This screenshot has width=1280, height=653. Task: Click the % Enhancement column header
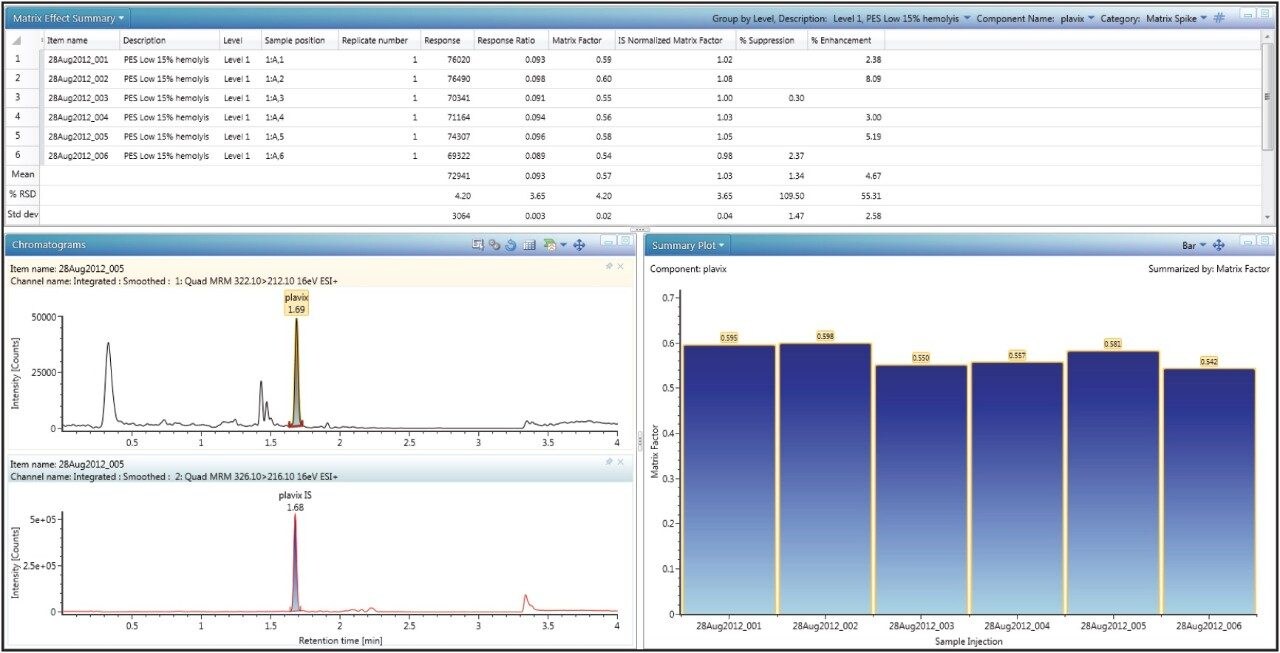(x=845, y=41)
